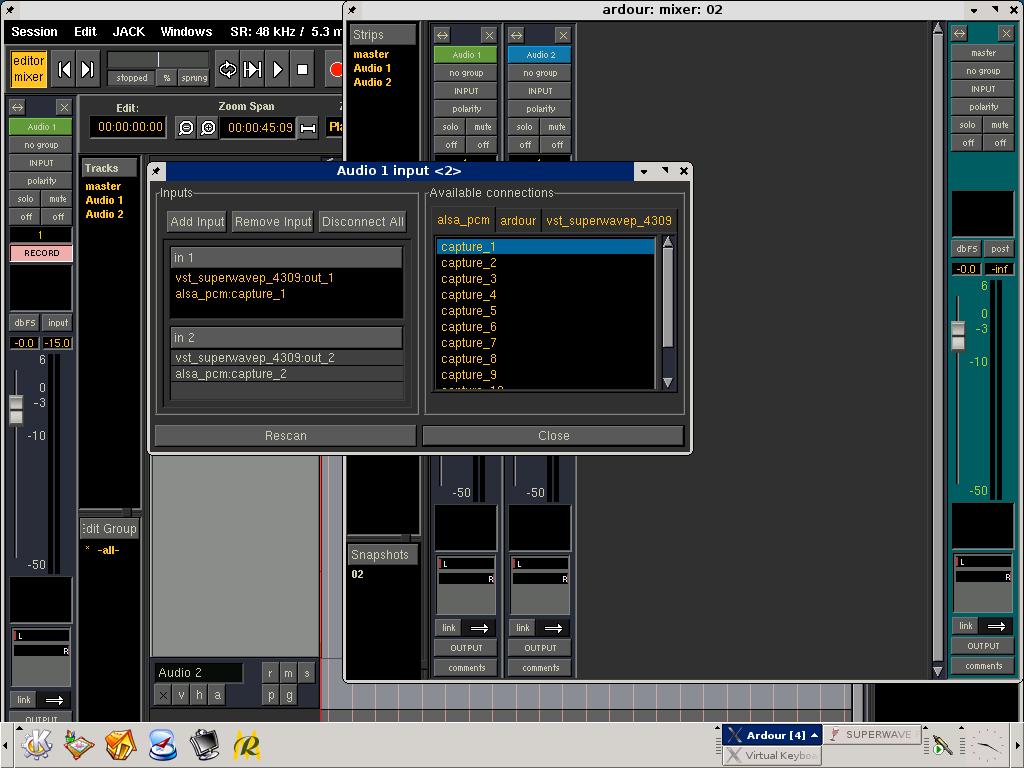Select capture_5 in available connections

[x=545, y=311]
